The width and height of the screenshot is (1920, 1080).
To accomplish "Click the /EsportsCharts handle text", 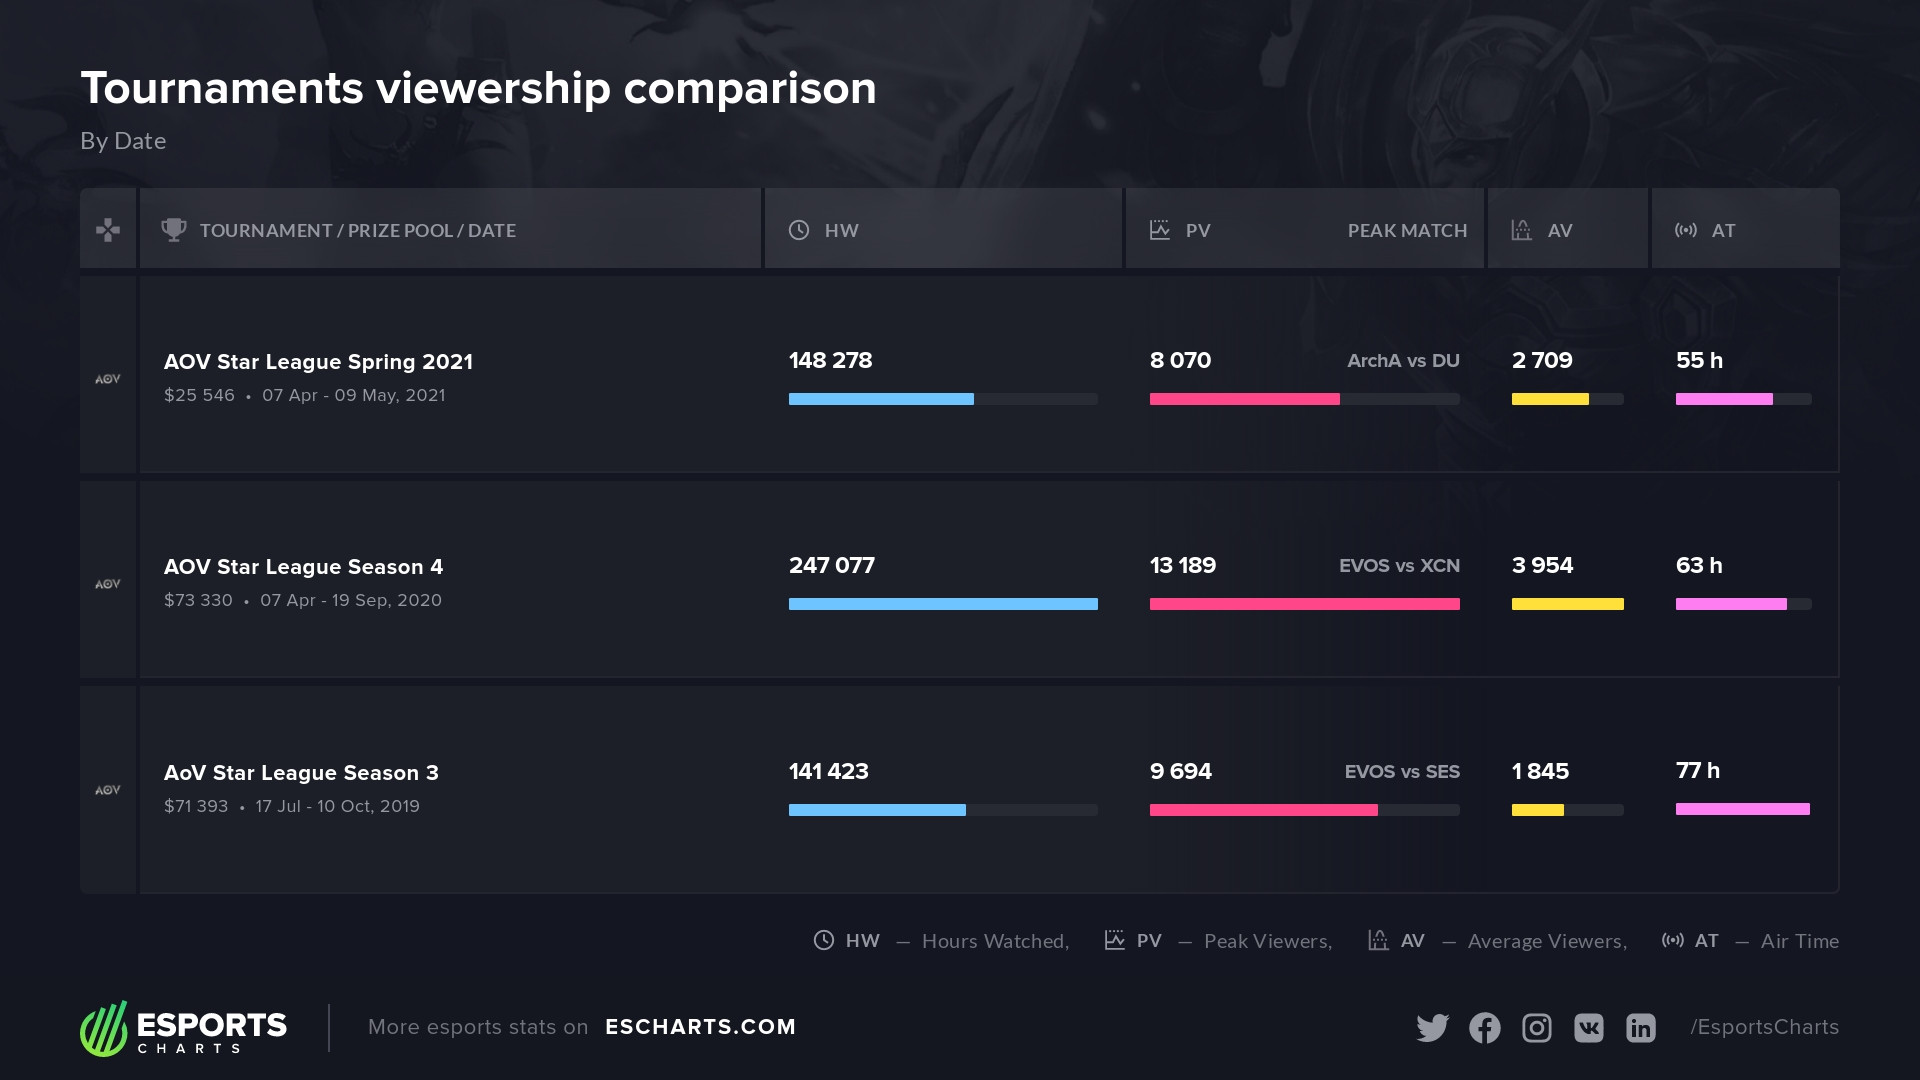I will point(1764,1027).
